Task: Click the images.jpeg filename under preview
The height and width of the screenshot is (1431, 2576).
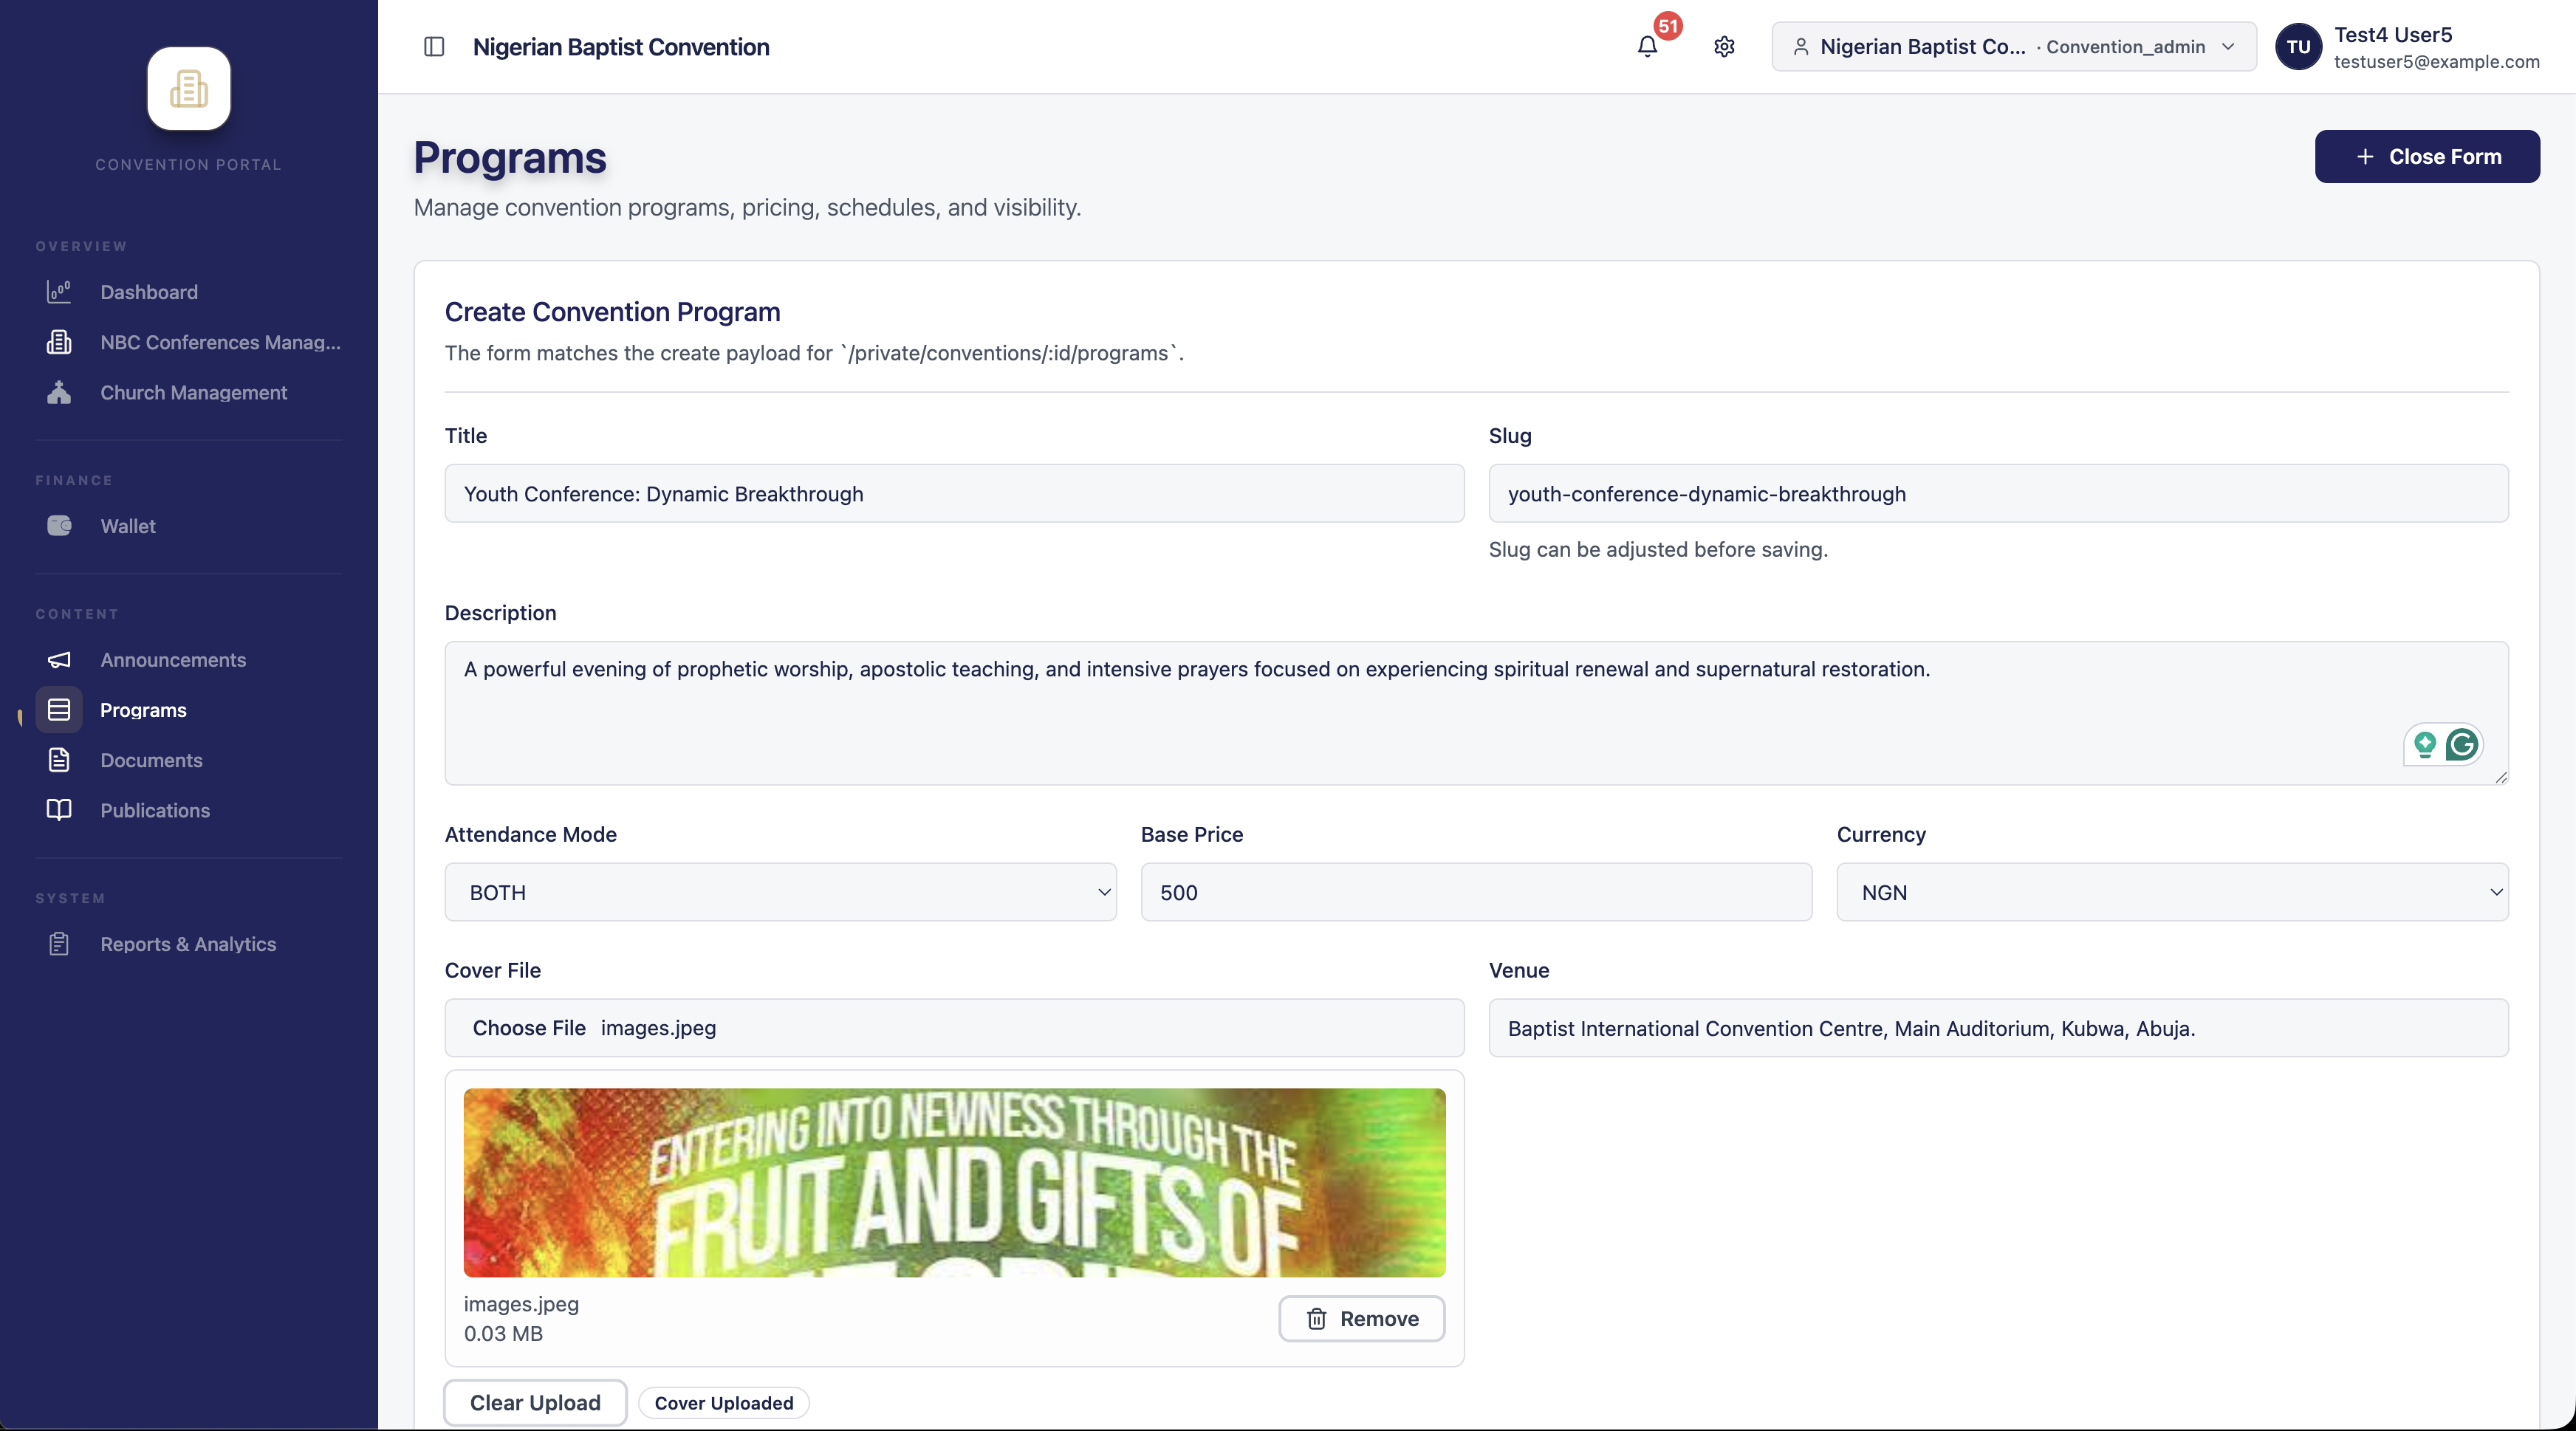Action: pyautogui.click(x=521, y=1304)
